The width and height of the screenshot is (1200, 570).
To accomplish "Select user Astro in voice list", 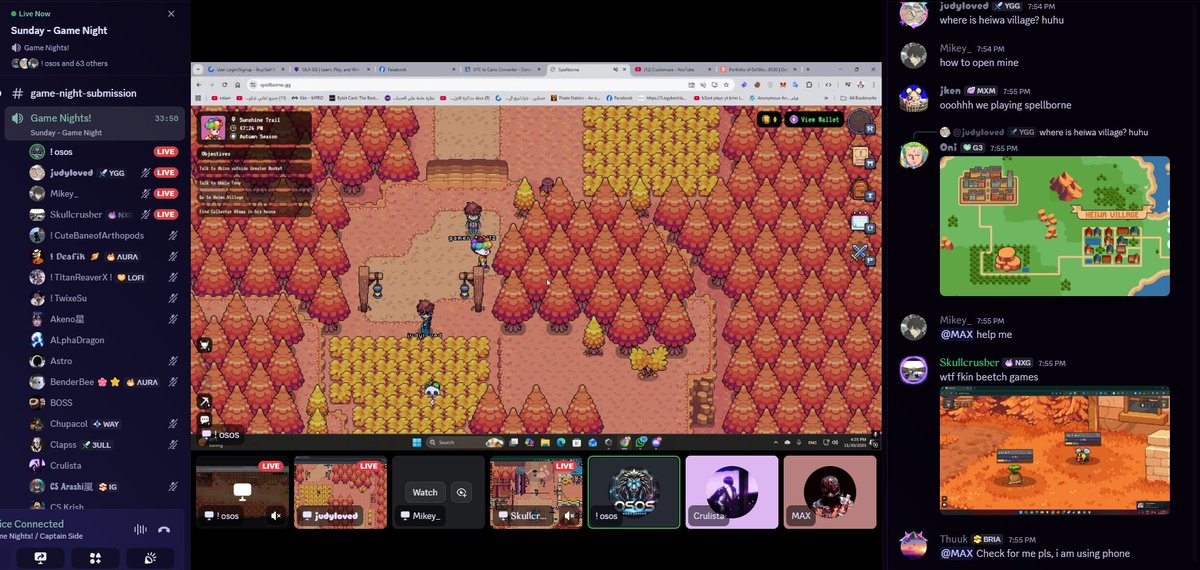I will [105, 361].
